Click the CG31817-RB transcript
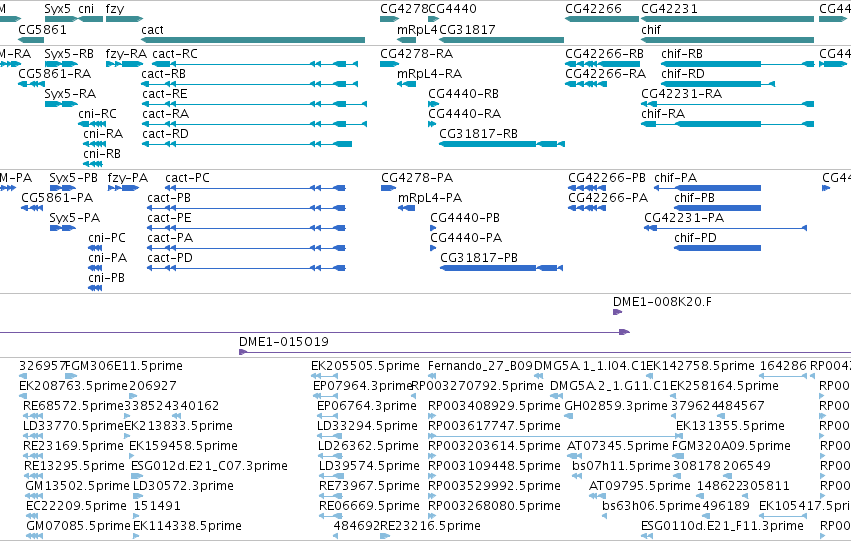This screenshot has width=851, height=541. 502,144
